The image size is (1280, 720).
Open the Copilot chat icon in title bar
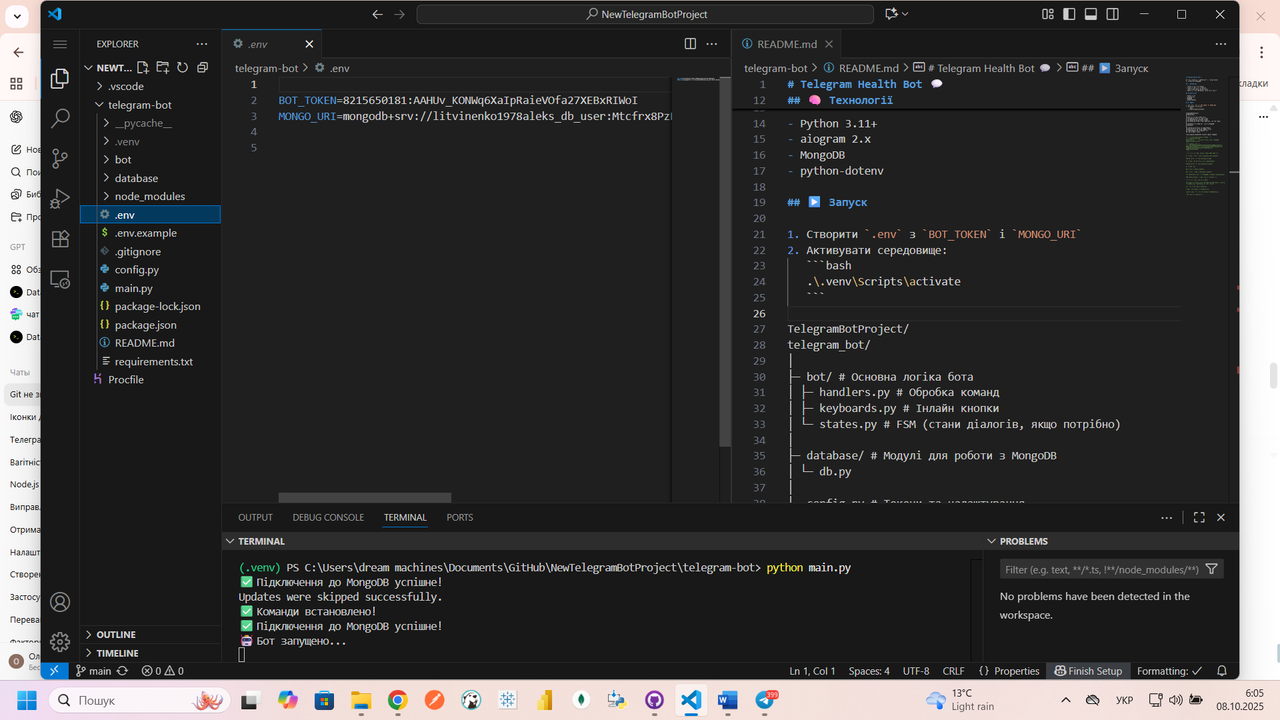[890, 14]
